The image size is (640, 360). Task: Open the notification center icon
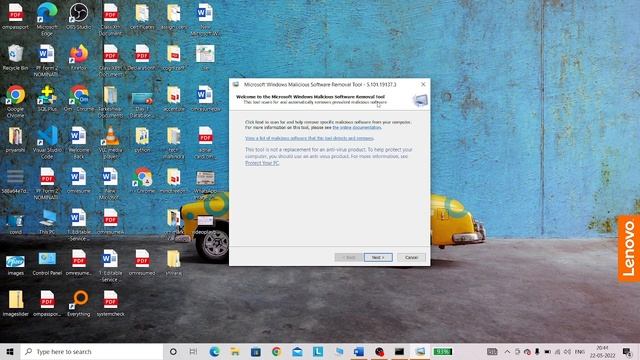[627, 351]
